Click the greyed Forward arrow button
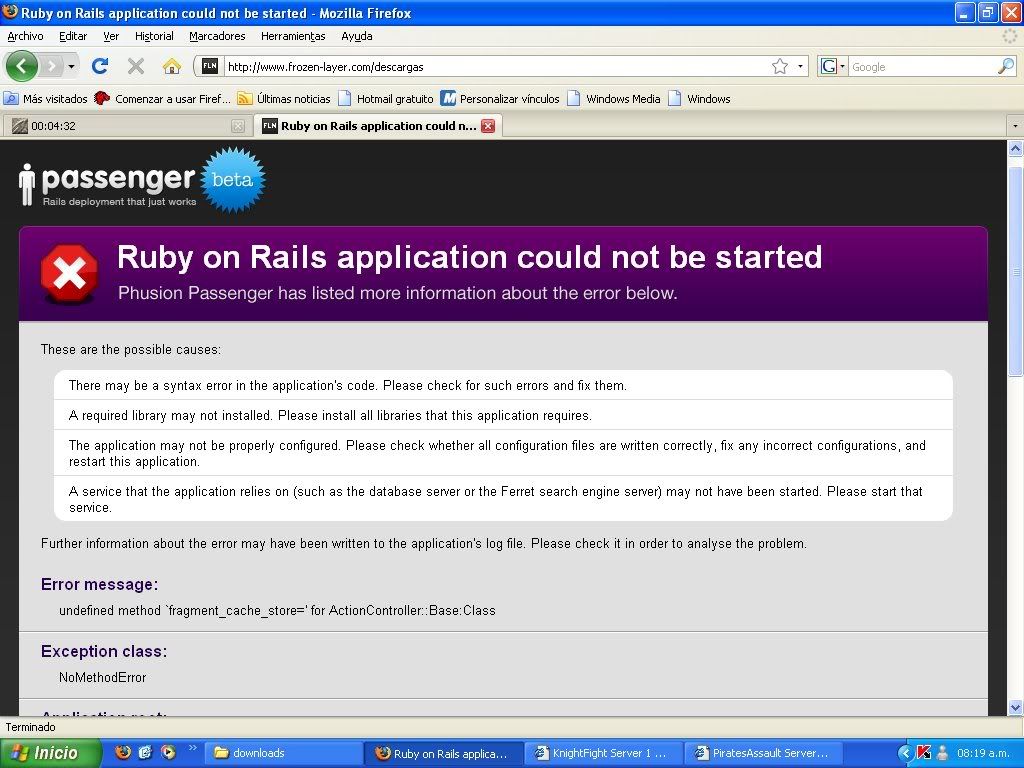Screen dimensions: 1024x768 point(51,66)
